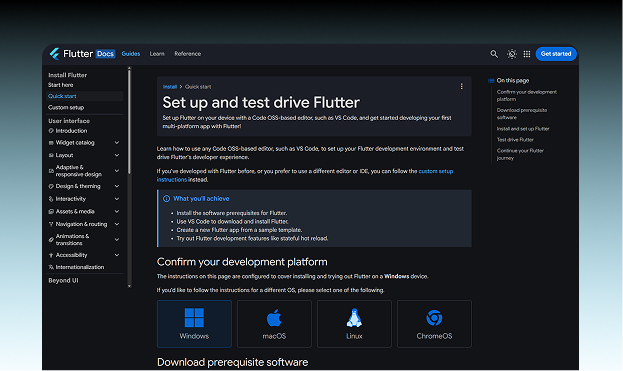
Task: Click the Quick start breadcrumb text
Action: [x=198, y=87]
